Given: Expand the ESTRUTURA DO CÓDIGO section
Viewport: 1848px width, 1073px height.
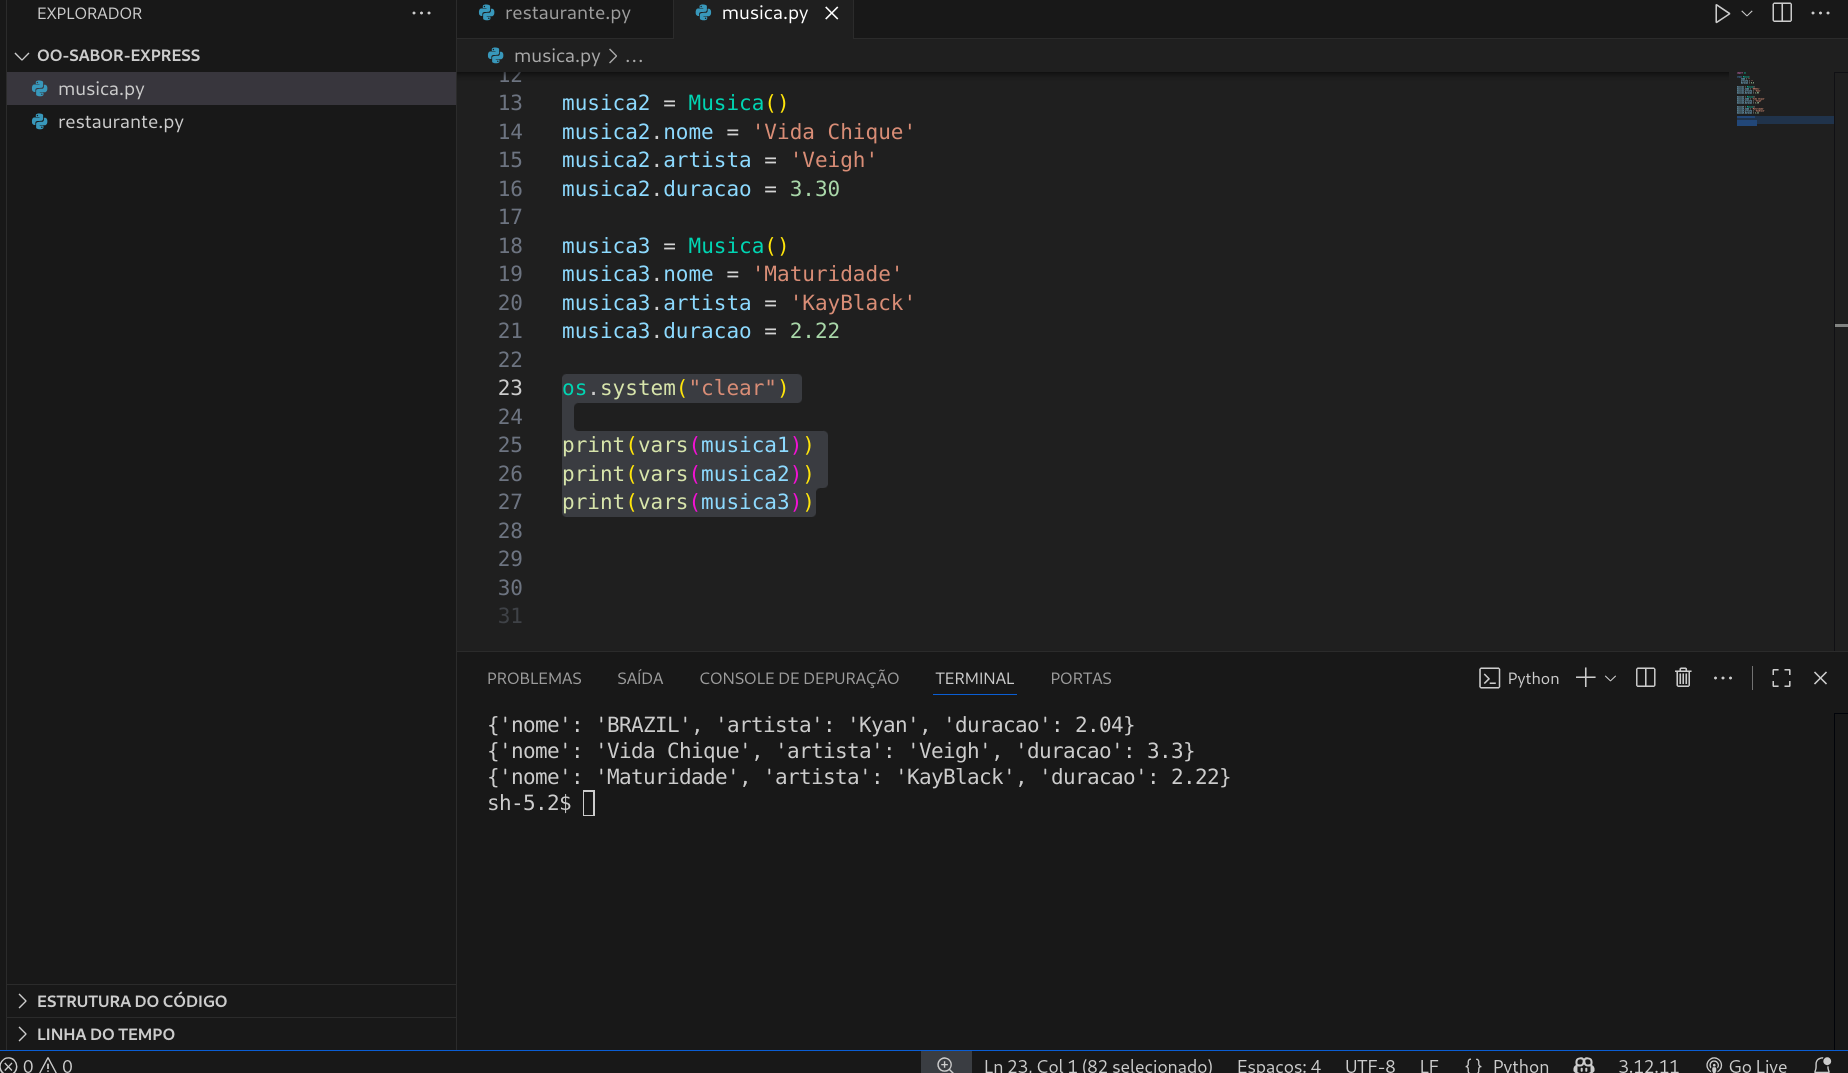Looking at the screenshot, I should click(x=131, y=1001).
